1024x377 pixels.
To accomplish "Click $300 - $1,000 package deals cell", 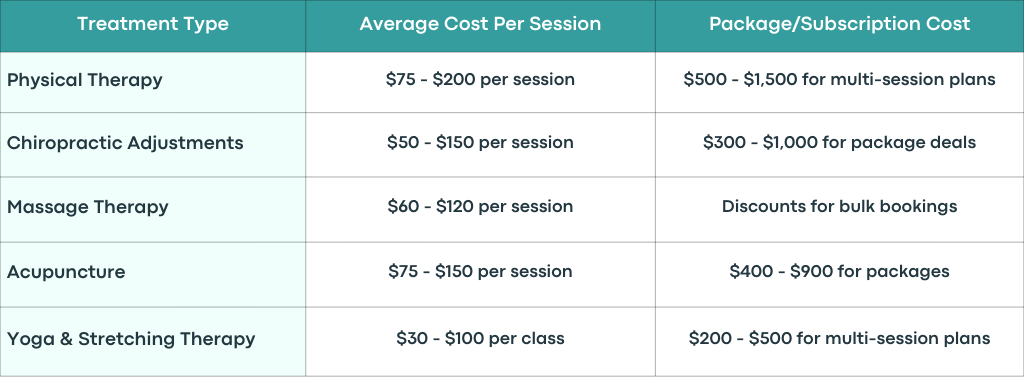I will pos(839,142).
